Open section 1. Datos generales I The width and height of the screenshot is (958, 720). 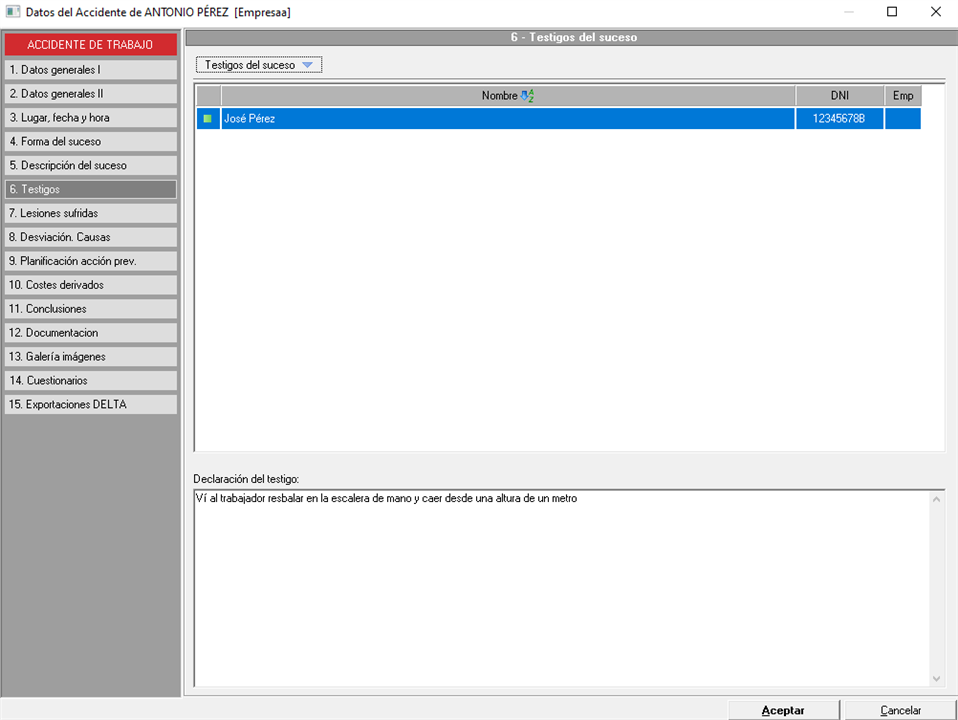click(90, 70)
